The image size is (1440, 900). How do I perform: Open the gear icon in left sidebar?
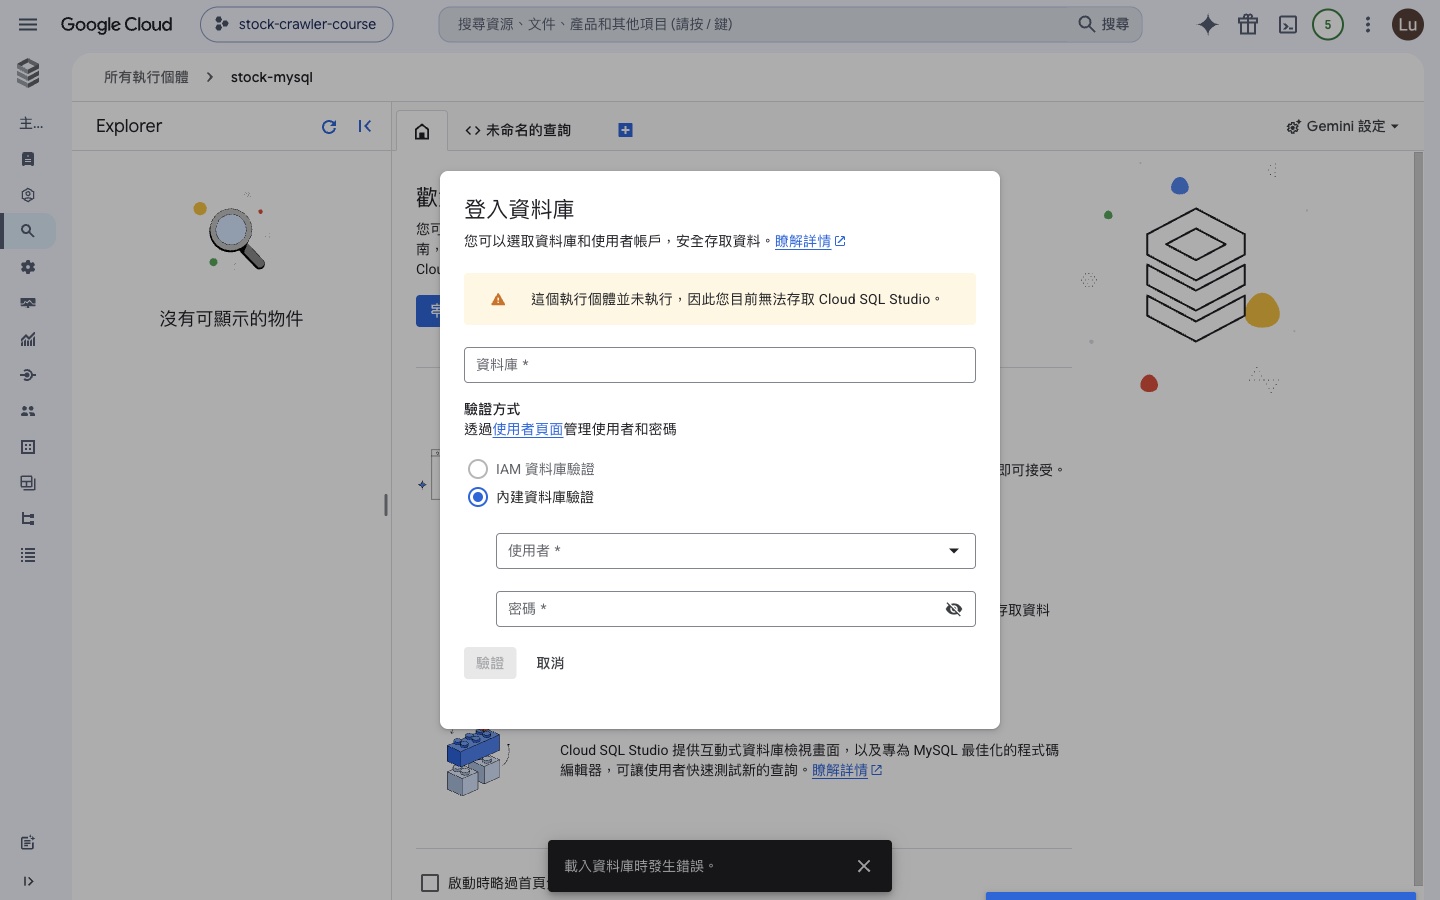[28, 267]
